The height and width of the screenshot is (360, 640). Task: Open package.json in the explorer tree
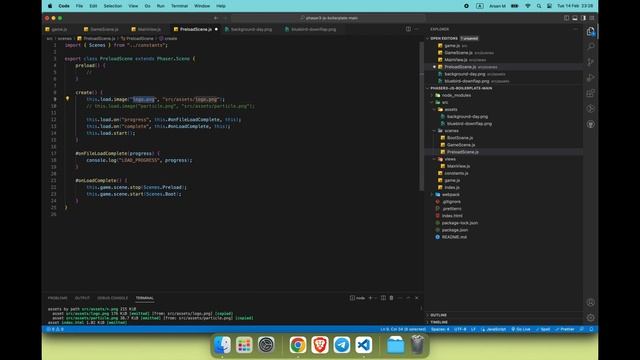455,230
